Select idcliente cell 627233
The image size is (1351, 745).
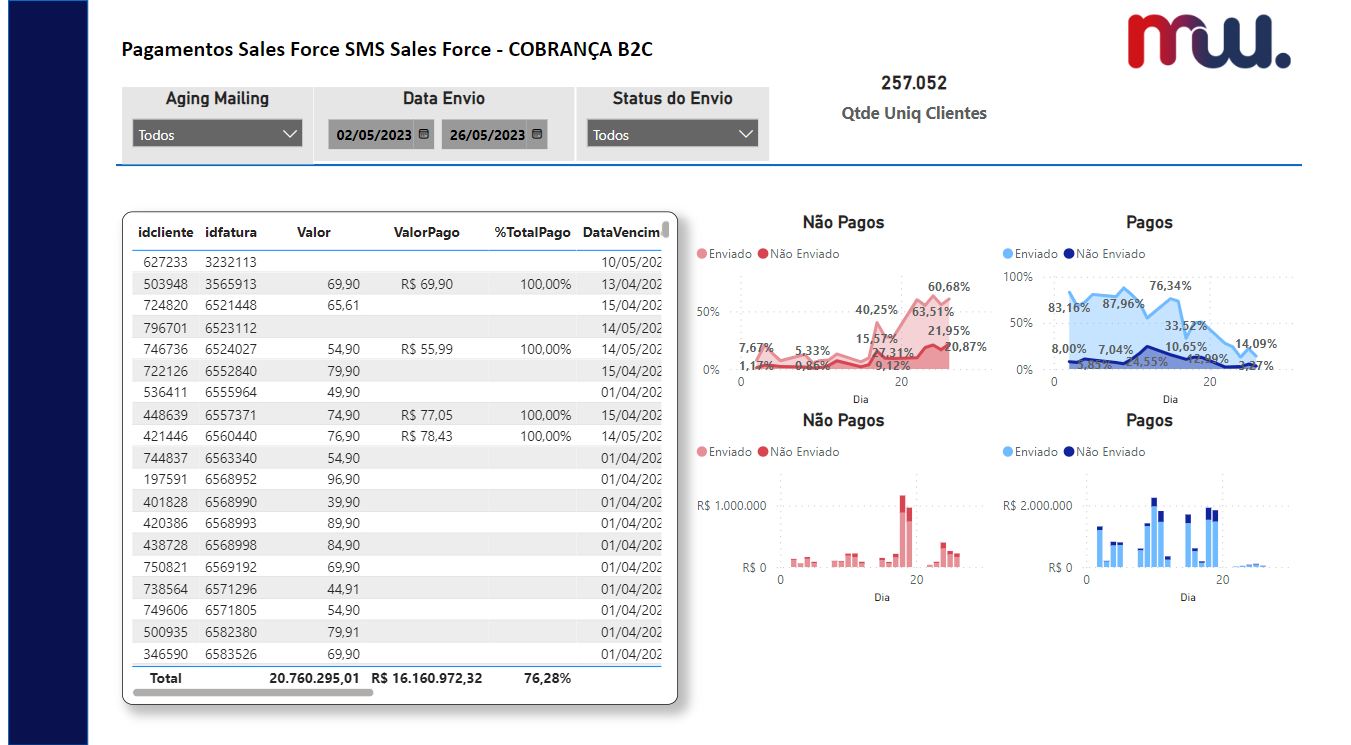click(x=166, y=262)
